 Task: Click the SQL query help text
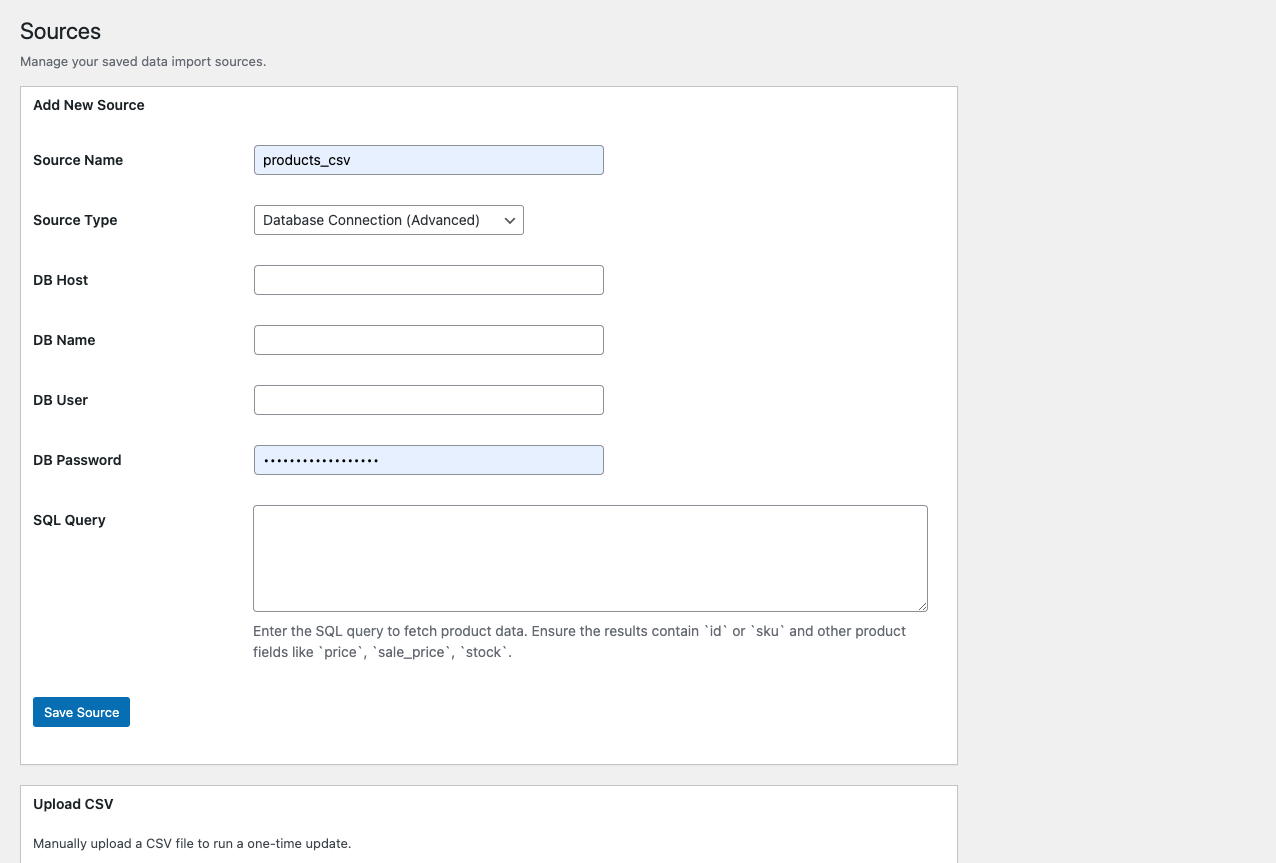[580, 642]
